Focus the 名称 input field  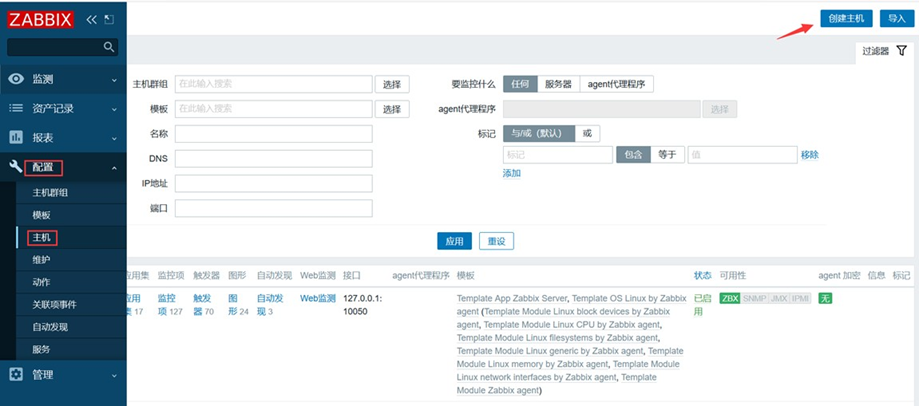(274, 134)
